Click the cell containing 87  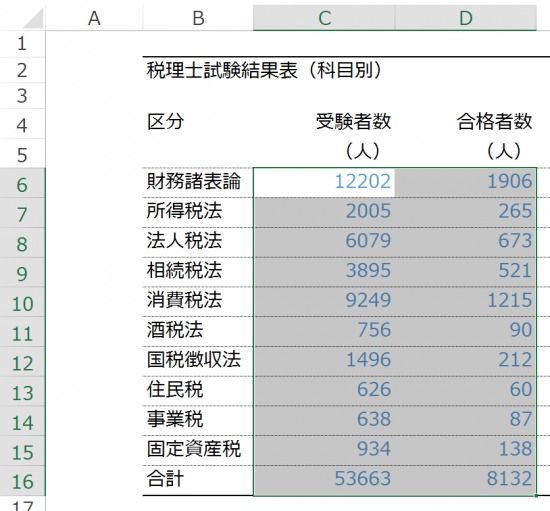[465, 421]
